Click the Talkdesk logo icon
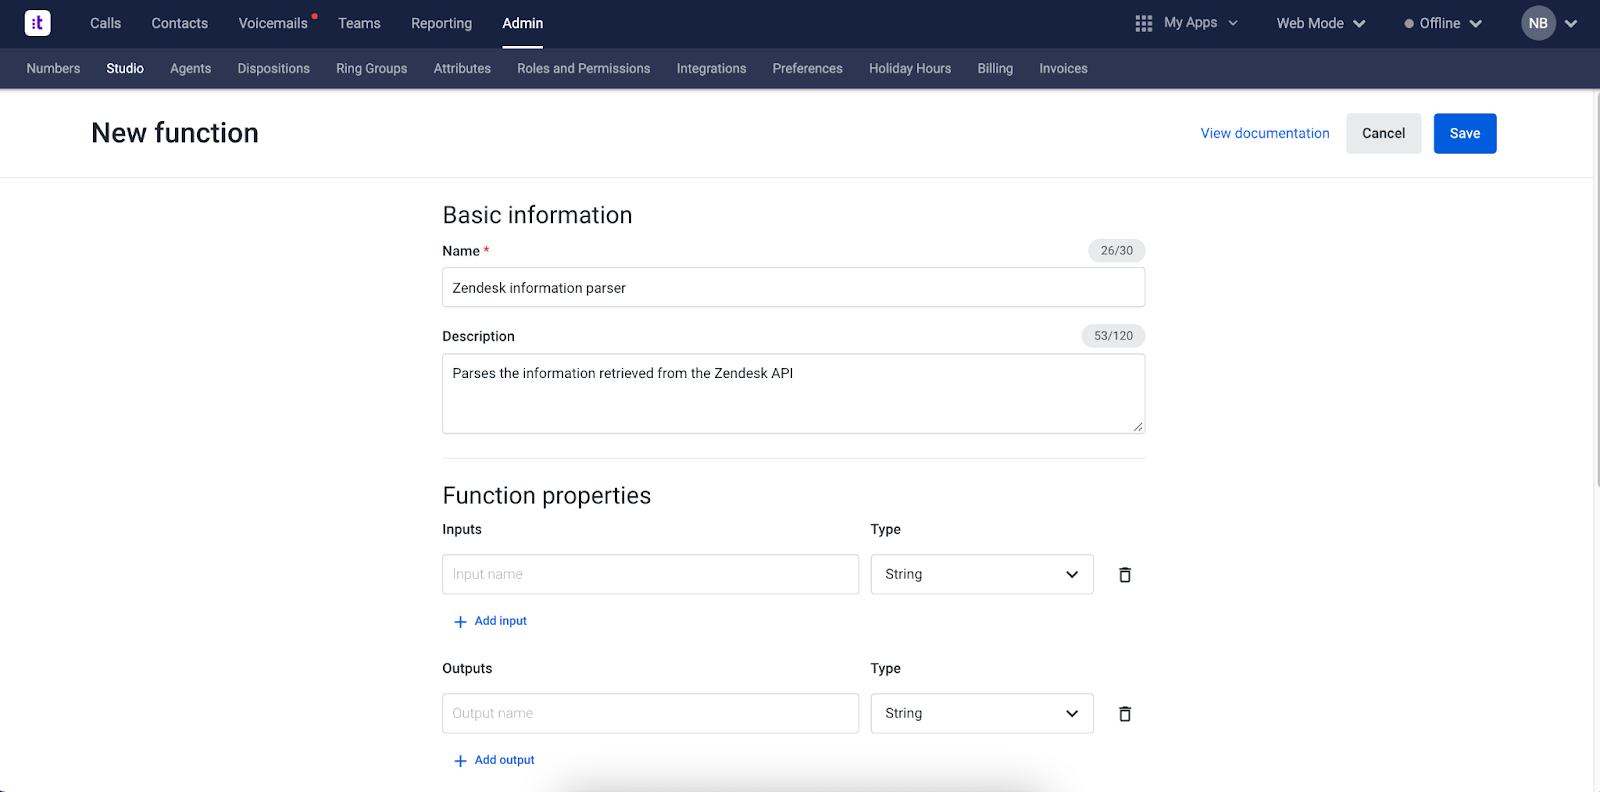The width and height of the screenshot is (1600, 792). (x=37, y=23)
